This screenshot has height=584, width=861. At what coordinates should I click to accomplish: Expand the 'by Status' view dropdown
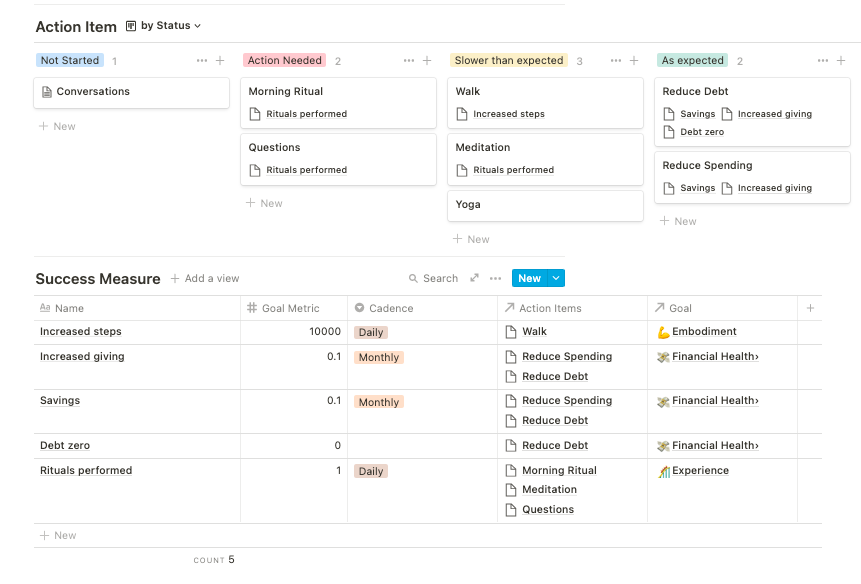pos(170,26)
